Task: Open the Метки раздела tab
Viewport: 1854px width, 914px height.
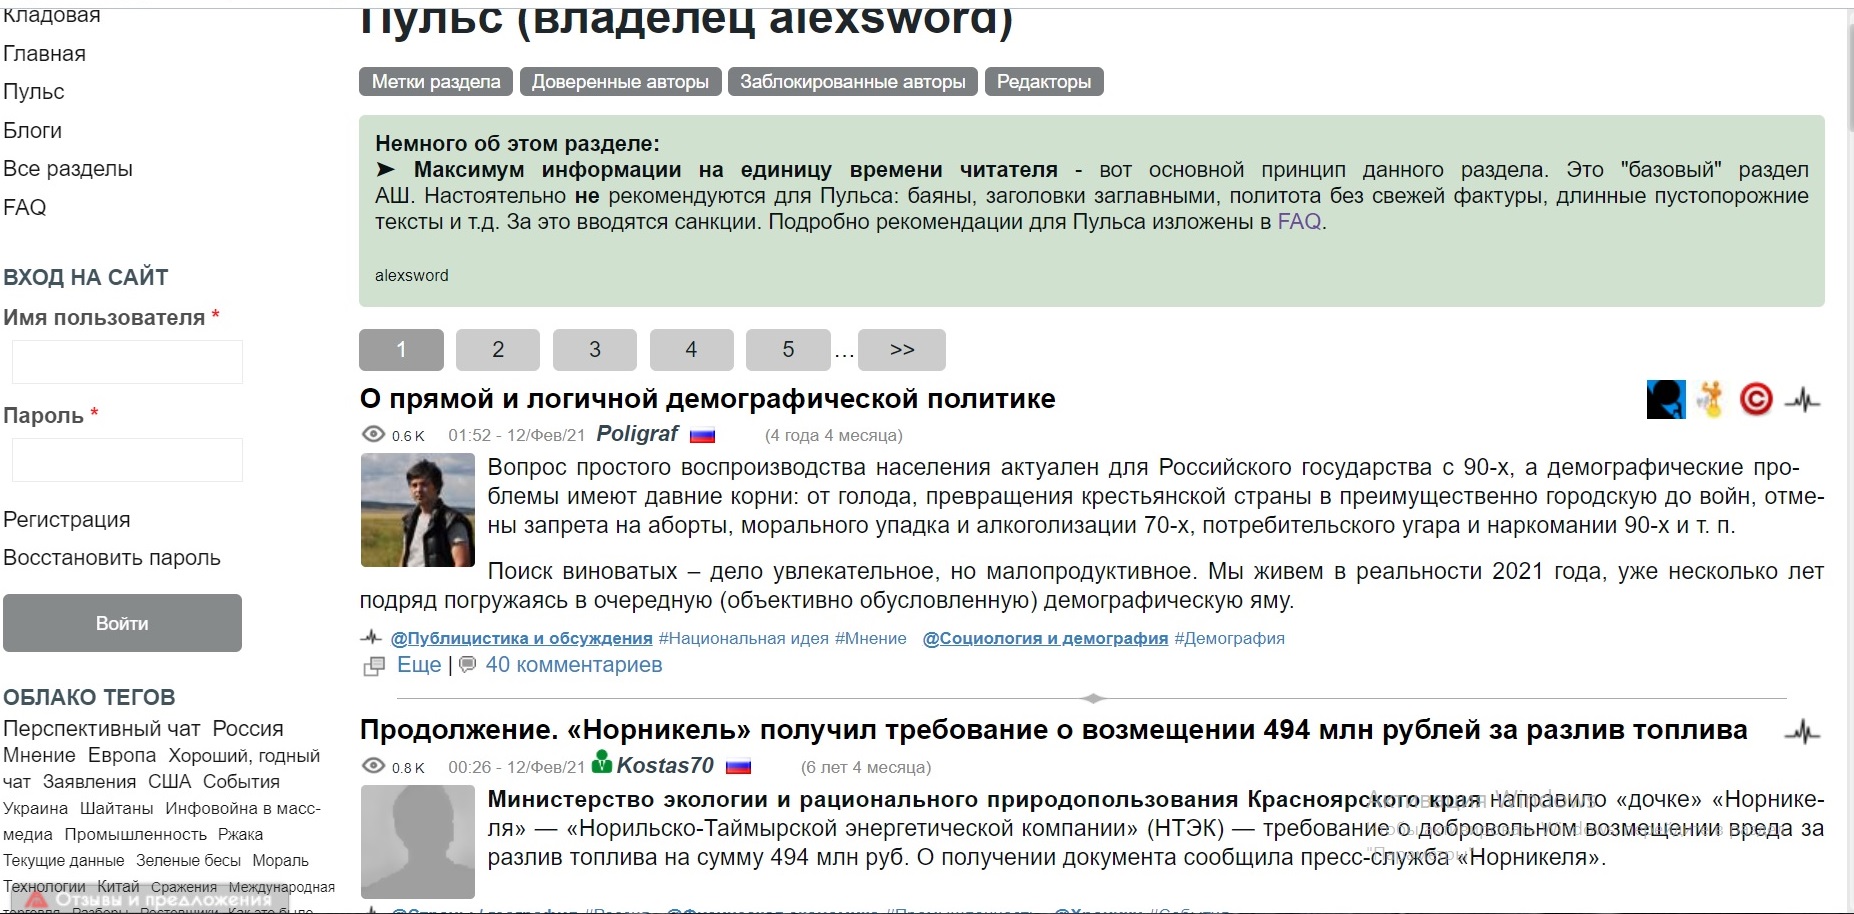Action: coord(436,82)
